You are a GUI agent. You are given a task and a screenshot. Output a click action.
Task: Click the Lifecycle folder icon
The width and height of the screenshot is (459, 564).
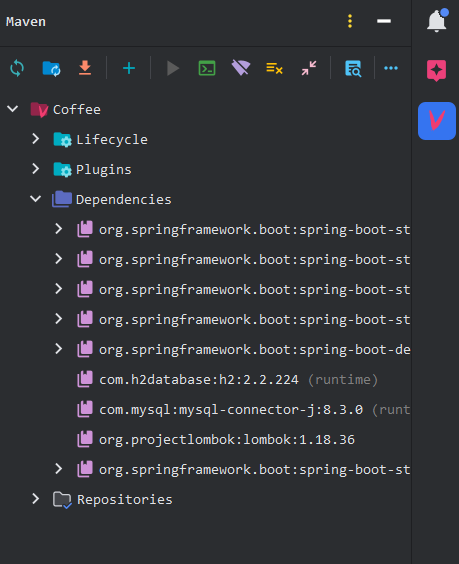click(x=63, y=140)
